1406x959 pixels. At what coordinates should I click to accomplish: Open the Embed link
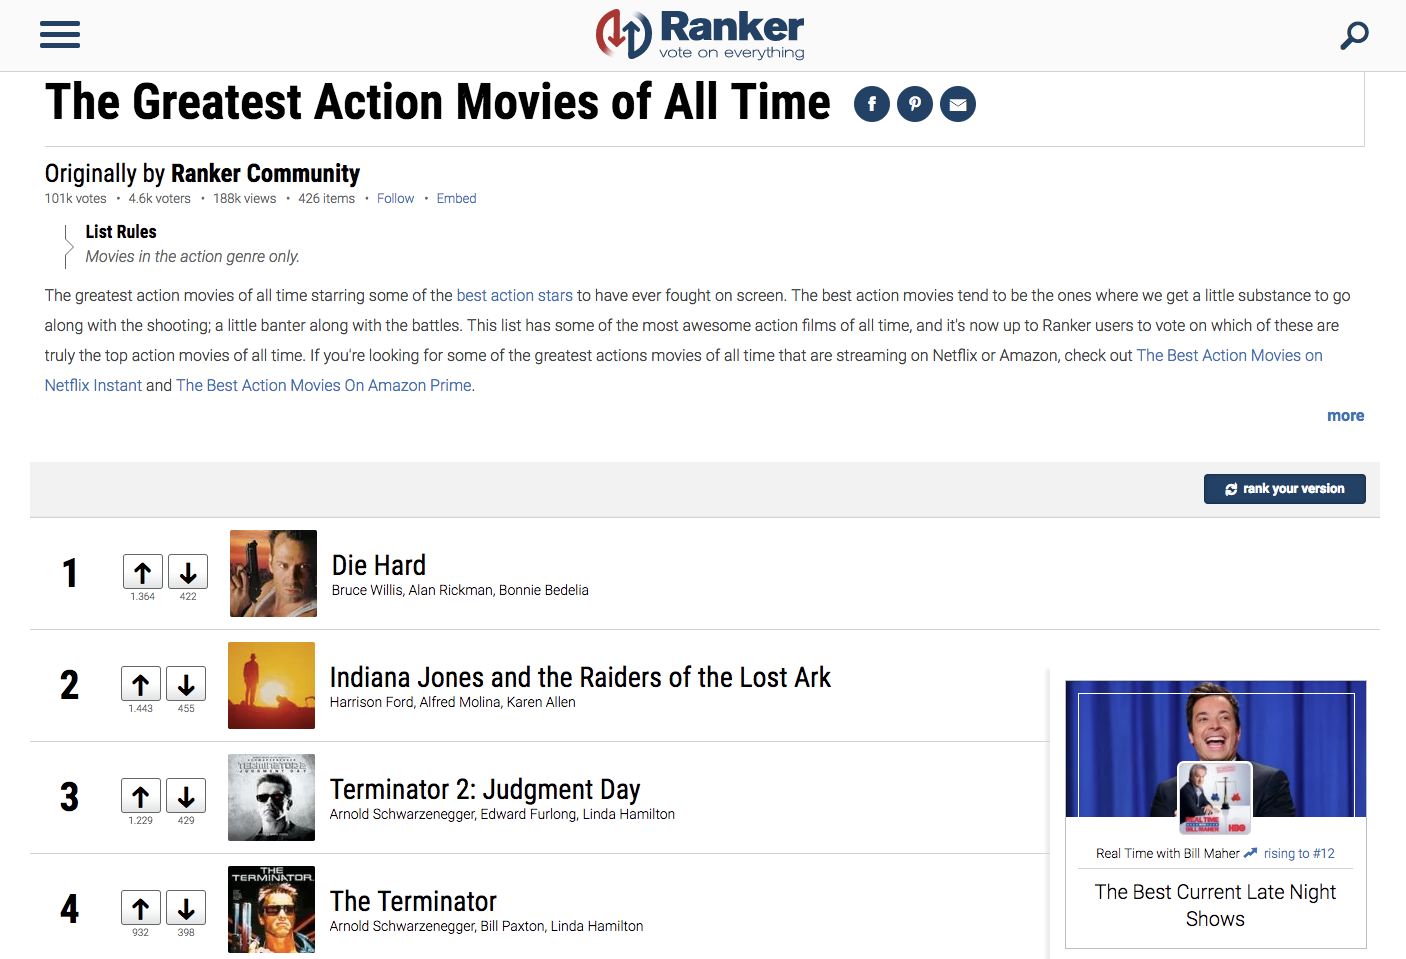456,199
